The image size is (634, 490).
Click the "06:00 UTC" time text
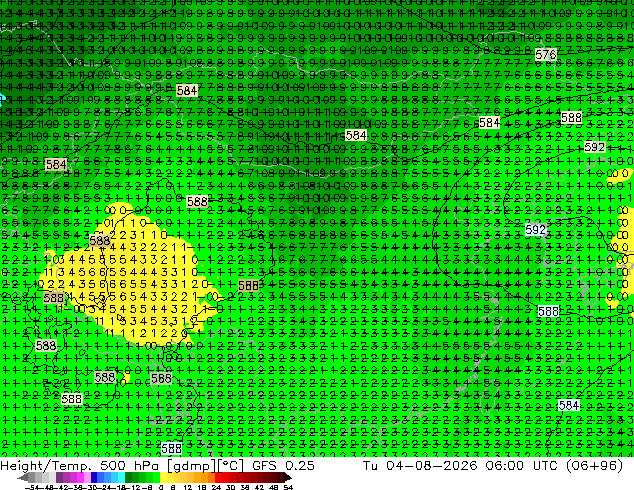point(524,465)
